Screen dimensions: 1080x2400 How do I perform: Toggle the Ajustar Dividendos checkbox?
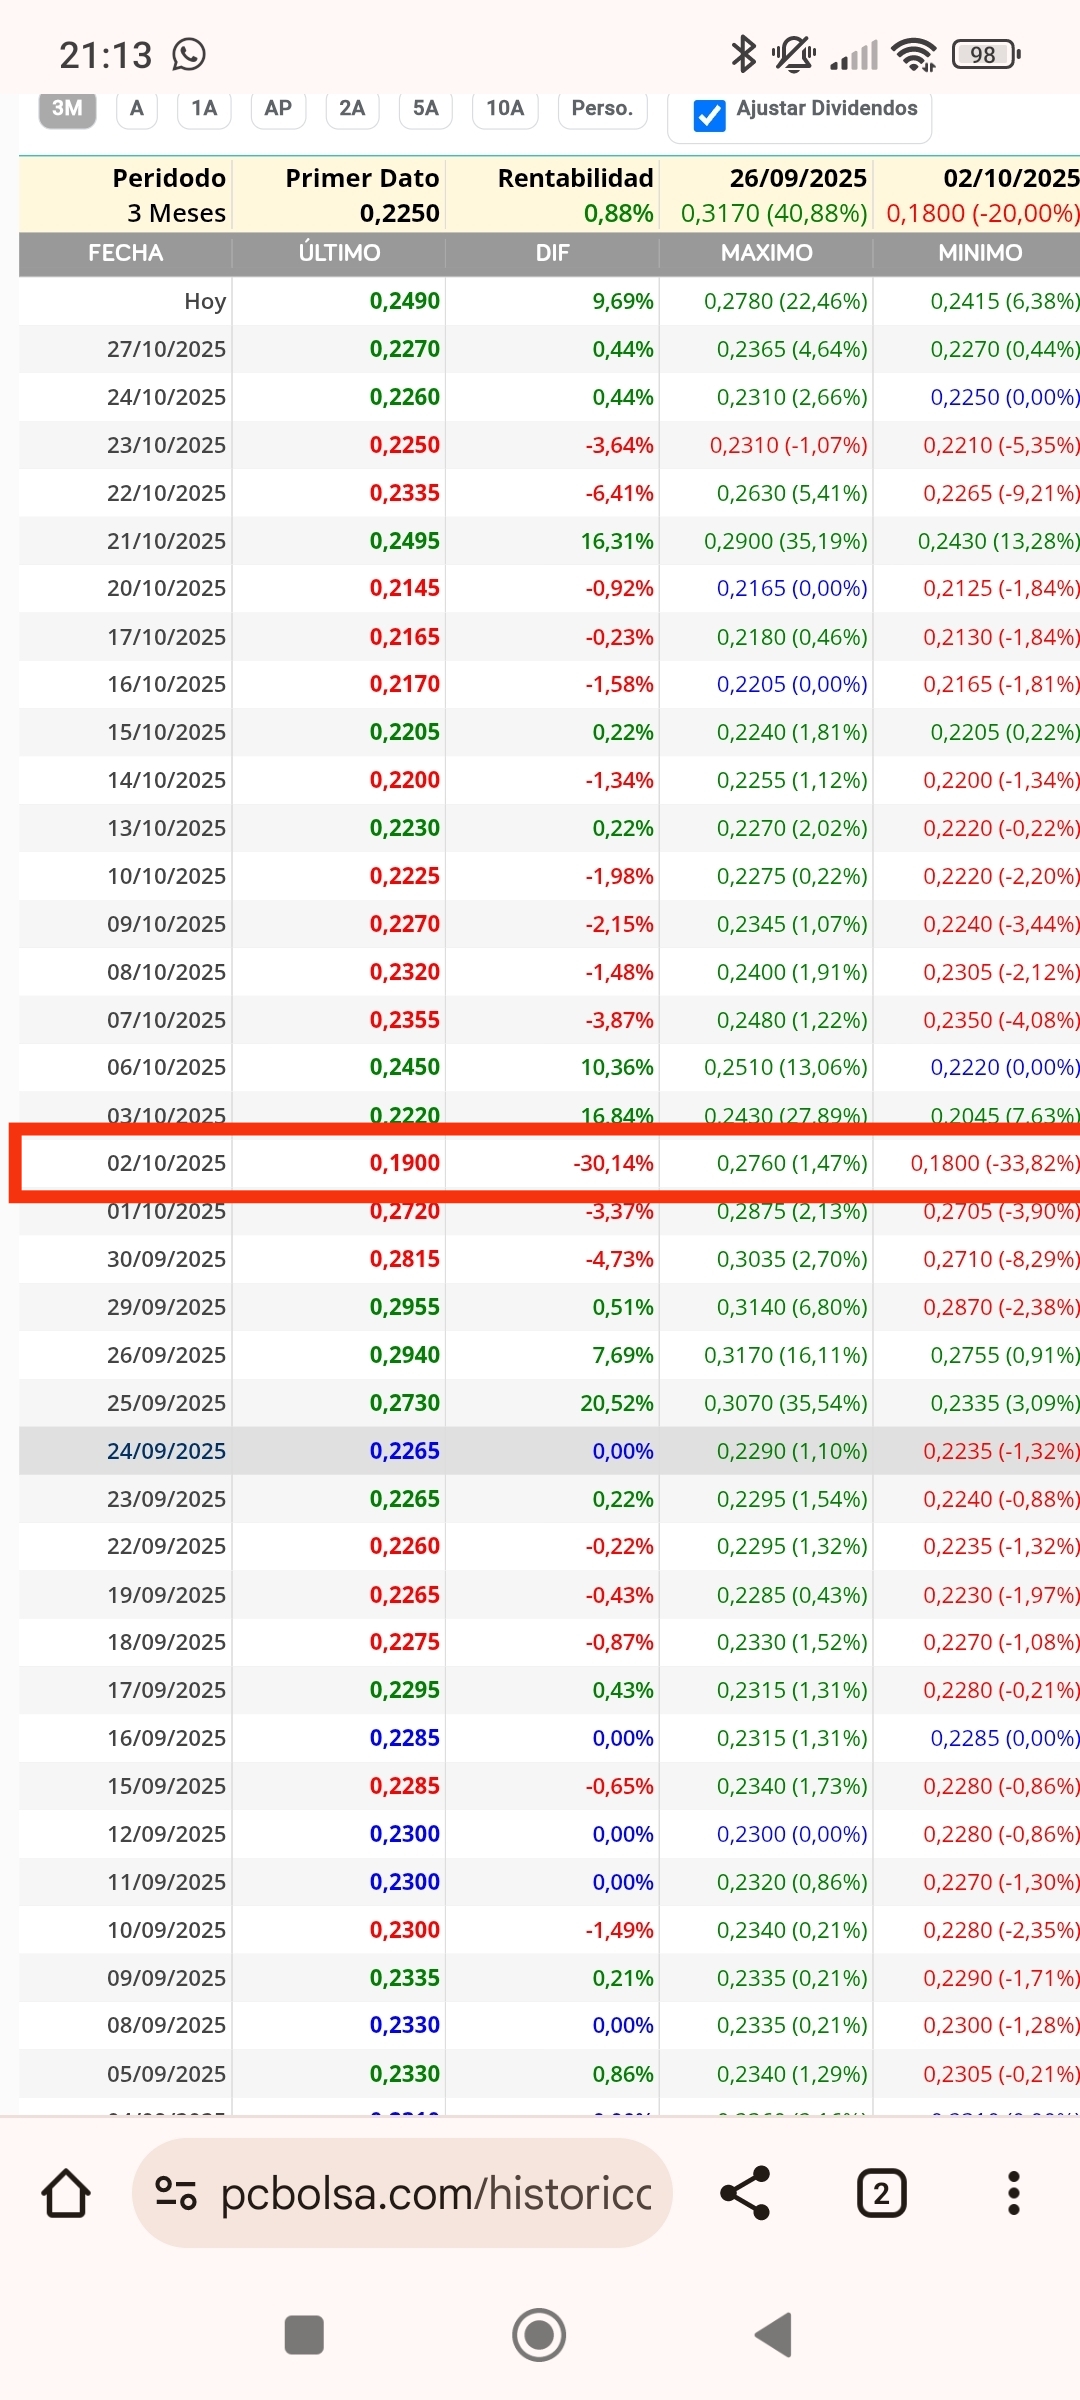coord(709,115)
